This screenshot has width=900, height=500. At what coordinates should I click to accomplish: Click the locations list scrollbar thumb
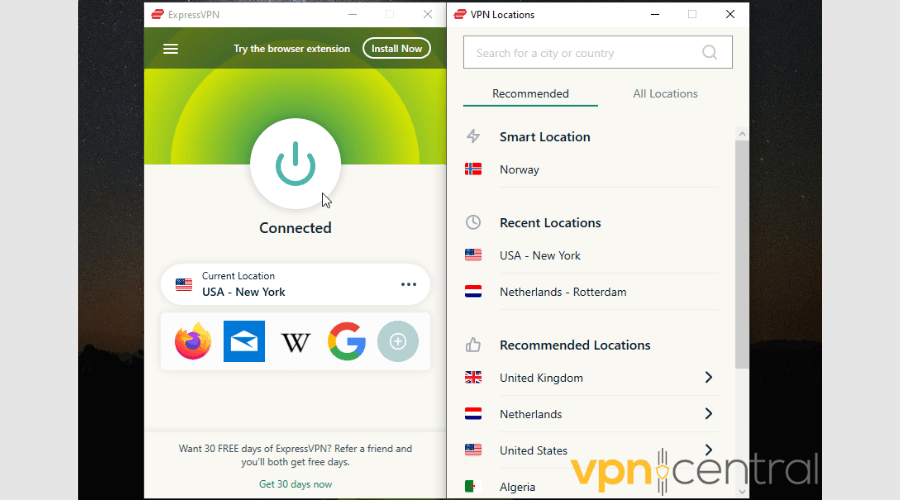[x=742, y=254]
